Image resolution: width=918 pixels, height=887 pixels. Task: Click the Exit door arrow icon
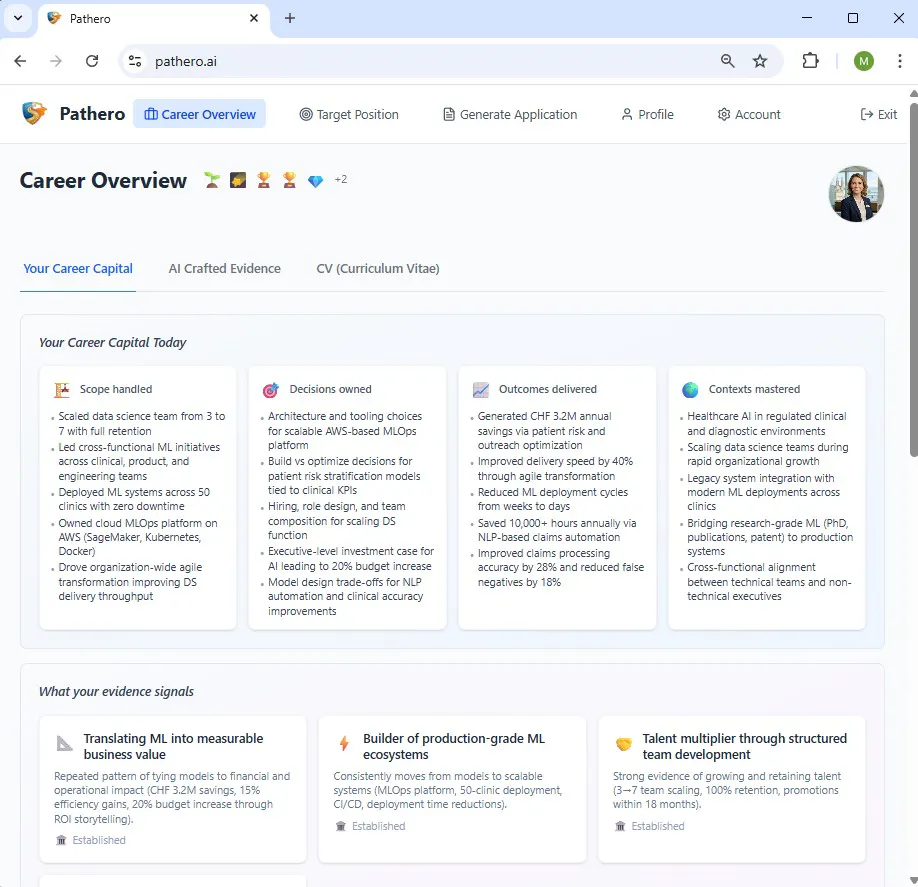[x=866, y=114]
